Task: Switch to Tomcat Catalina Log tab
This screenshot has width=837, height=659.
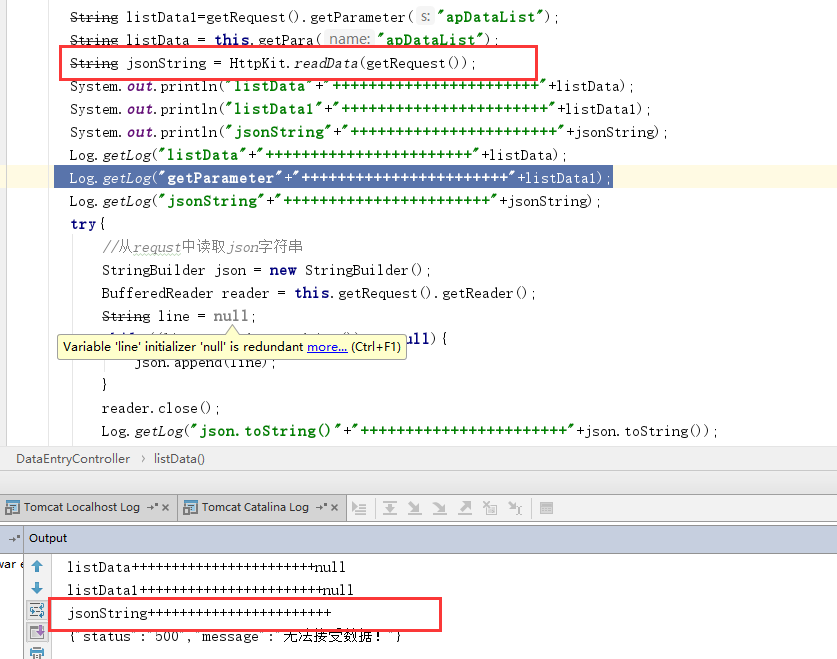Action: pos(255,507)
